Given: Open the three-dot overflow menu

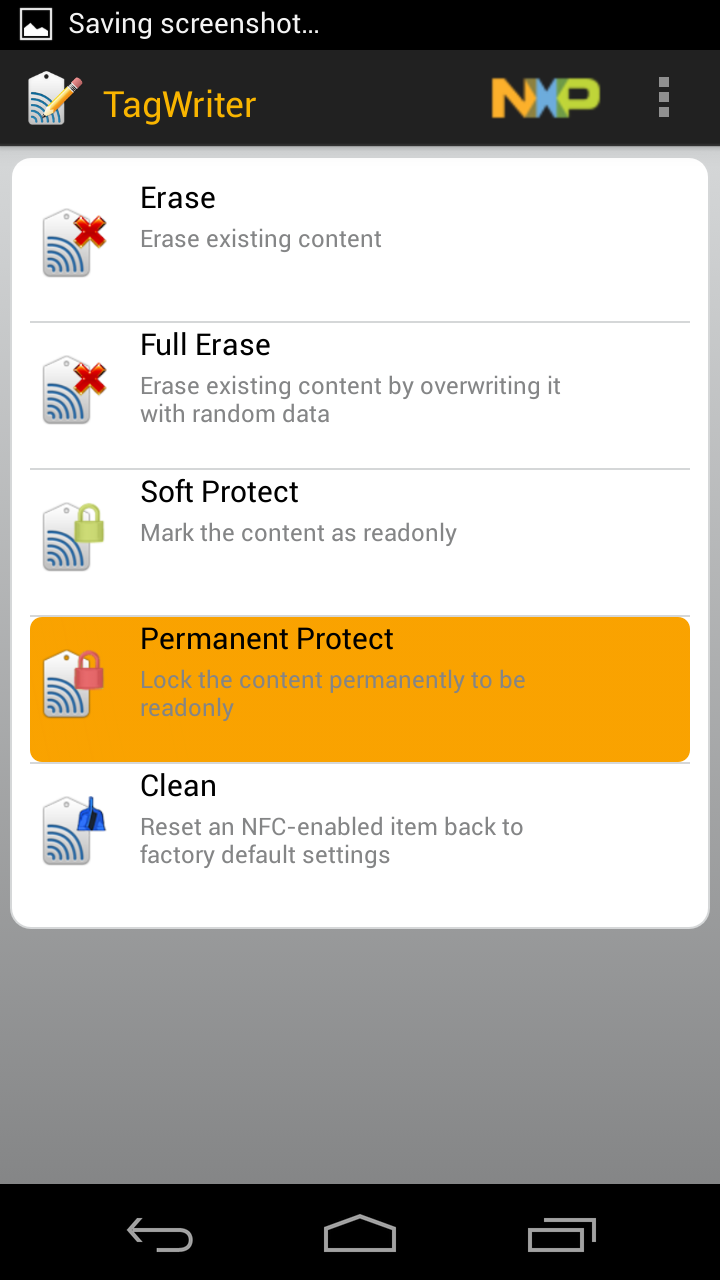Looking at the screenshot, I should tap(664, 98).
